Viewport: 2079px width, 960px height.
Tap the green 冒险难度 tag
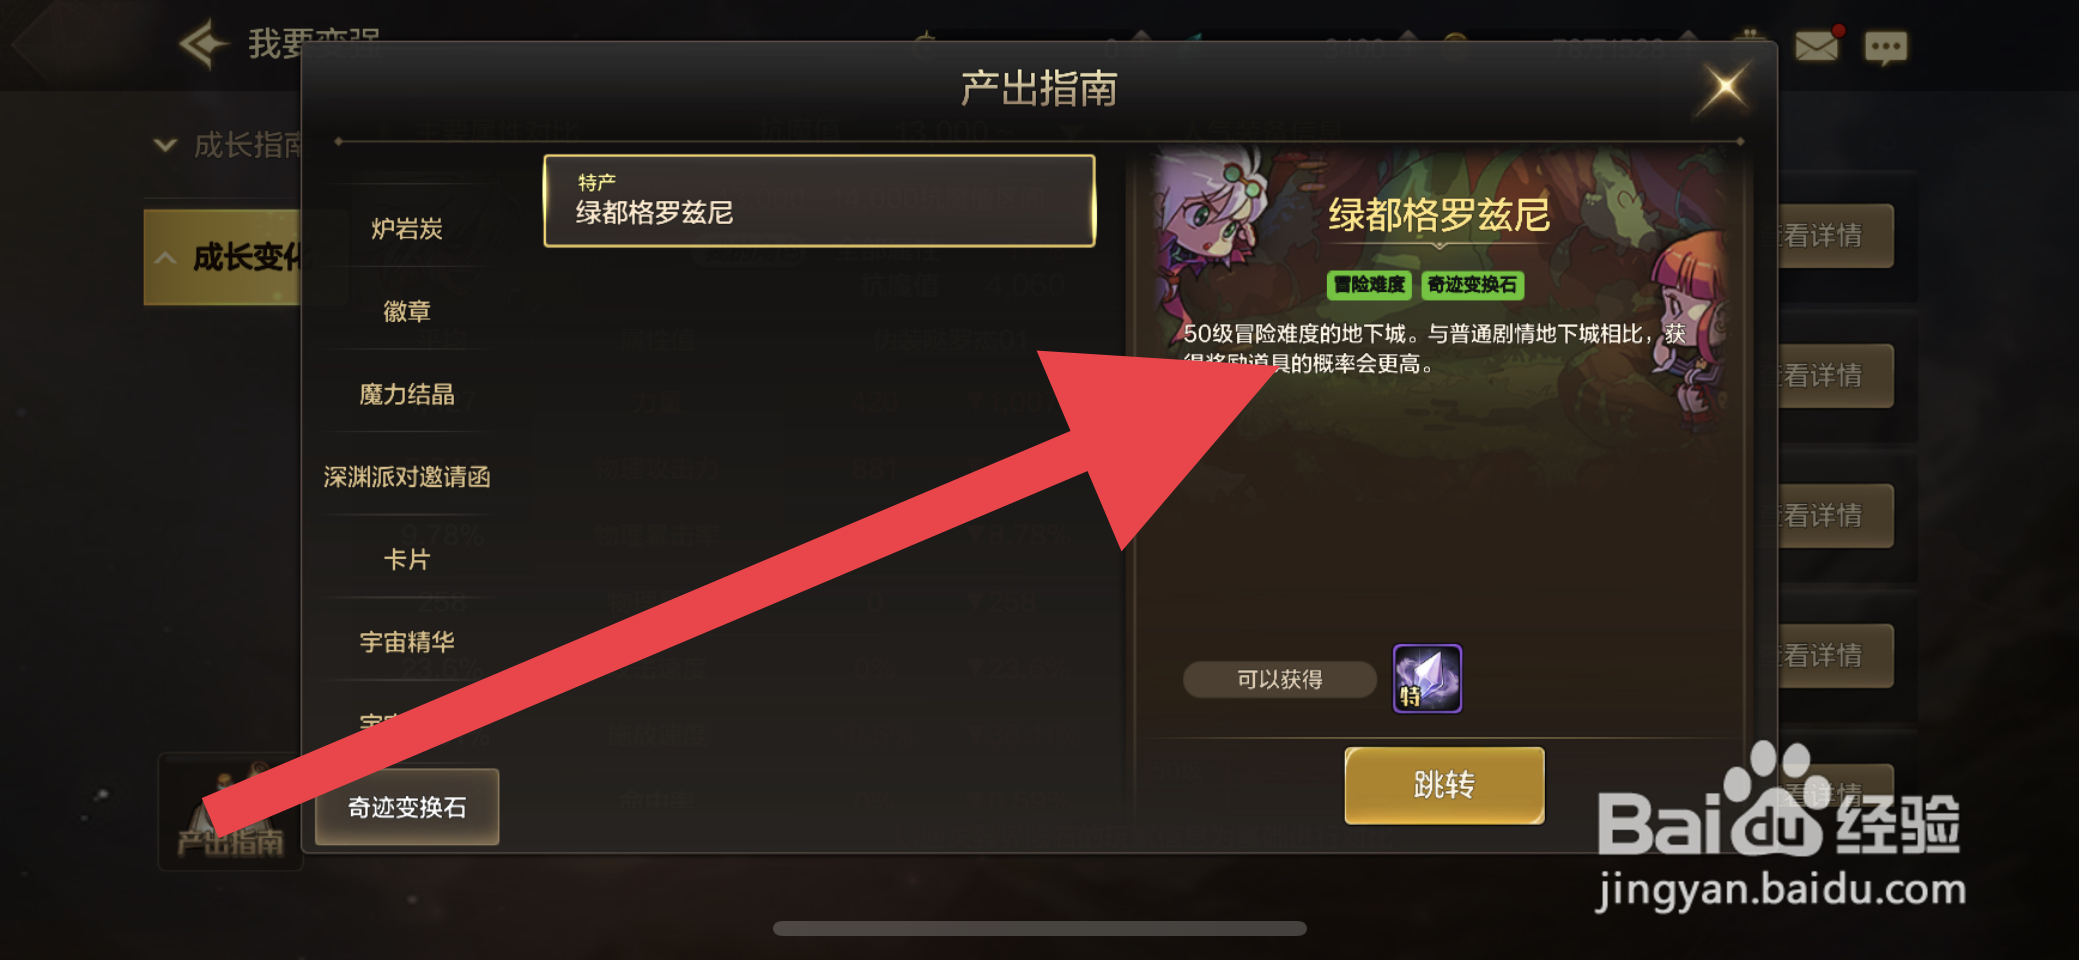tap(1369, 285)
